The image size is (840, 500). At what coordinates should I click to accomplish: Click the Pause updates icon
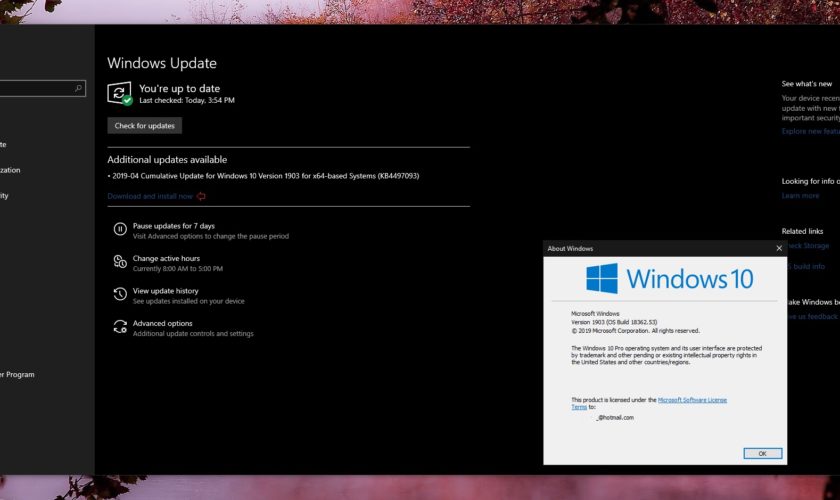120,230
